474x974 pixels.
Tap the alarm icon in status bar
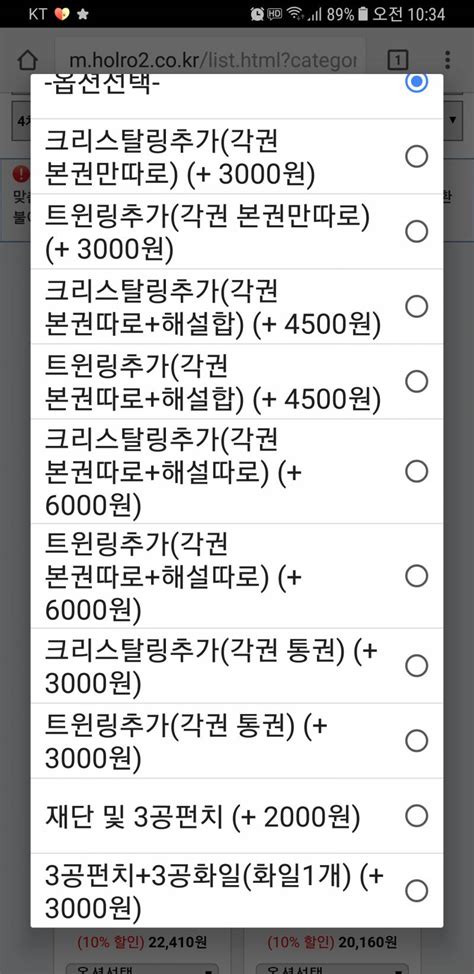pos(257,14)
